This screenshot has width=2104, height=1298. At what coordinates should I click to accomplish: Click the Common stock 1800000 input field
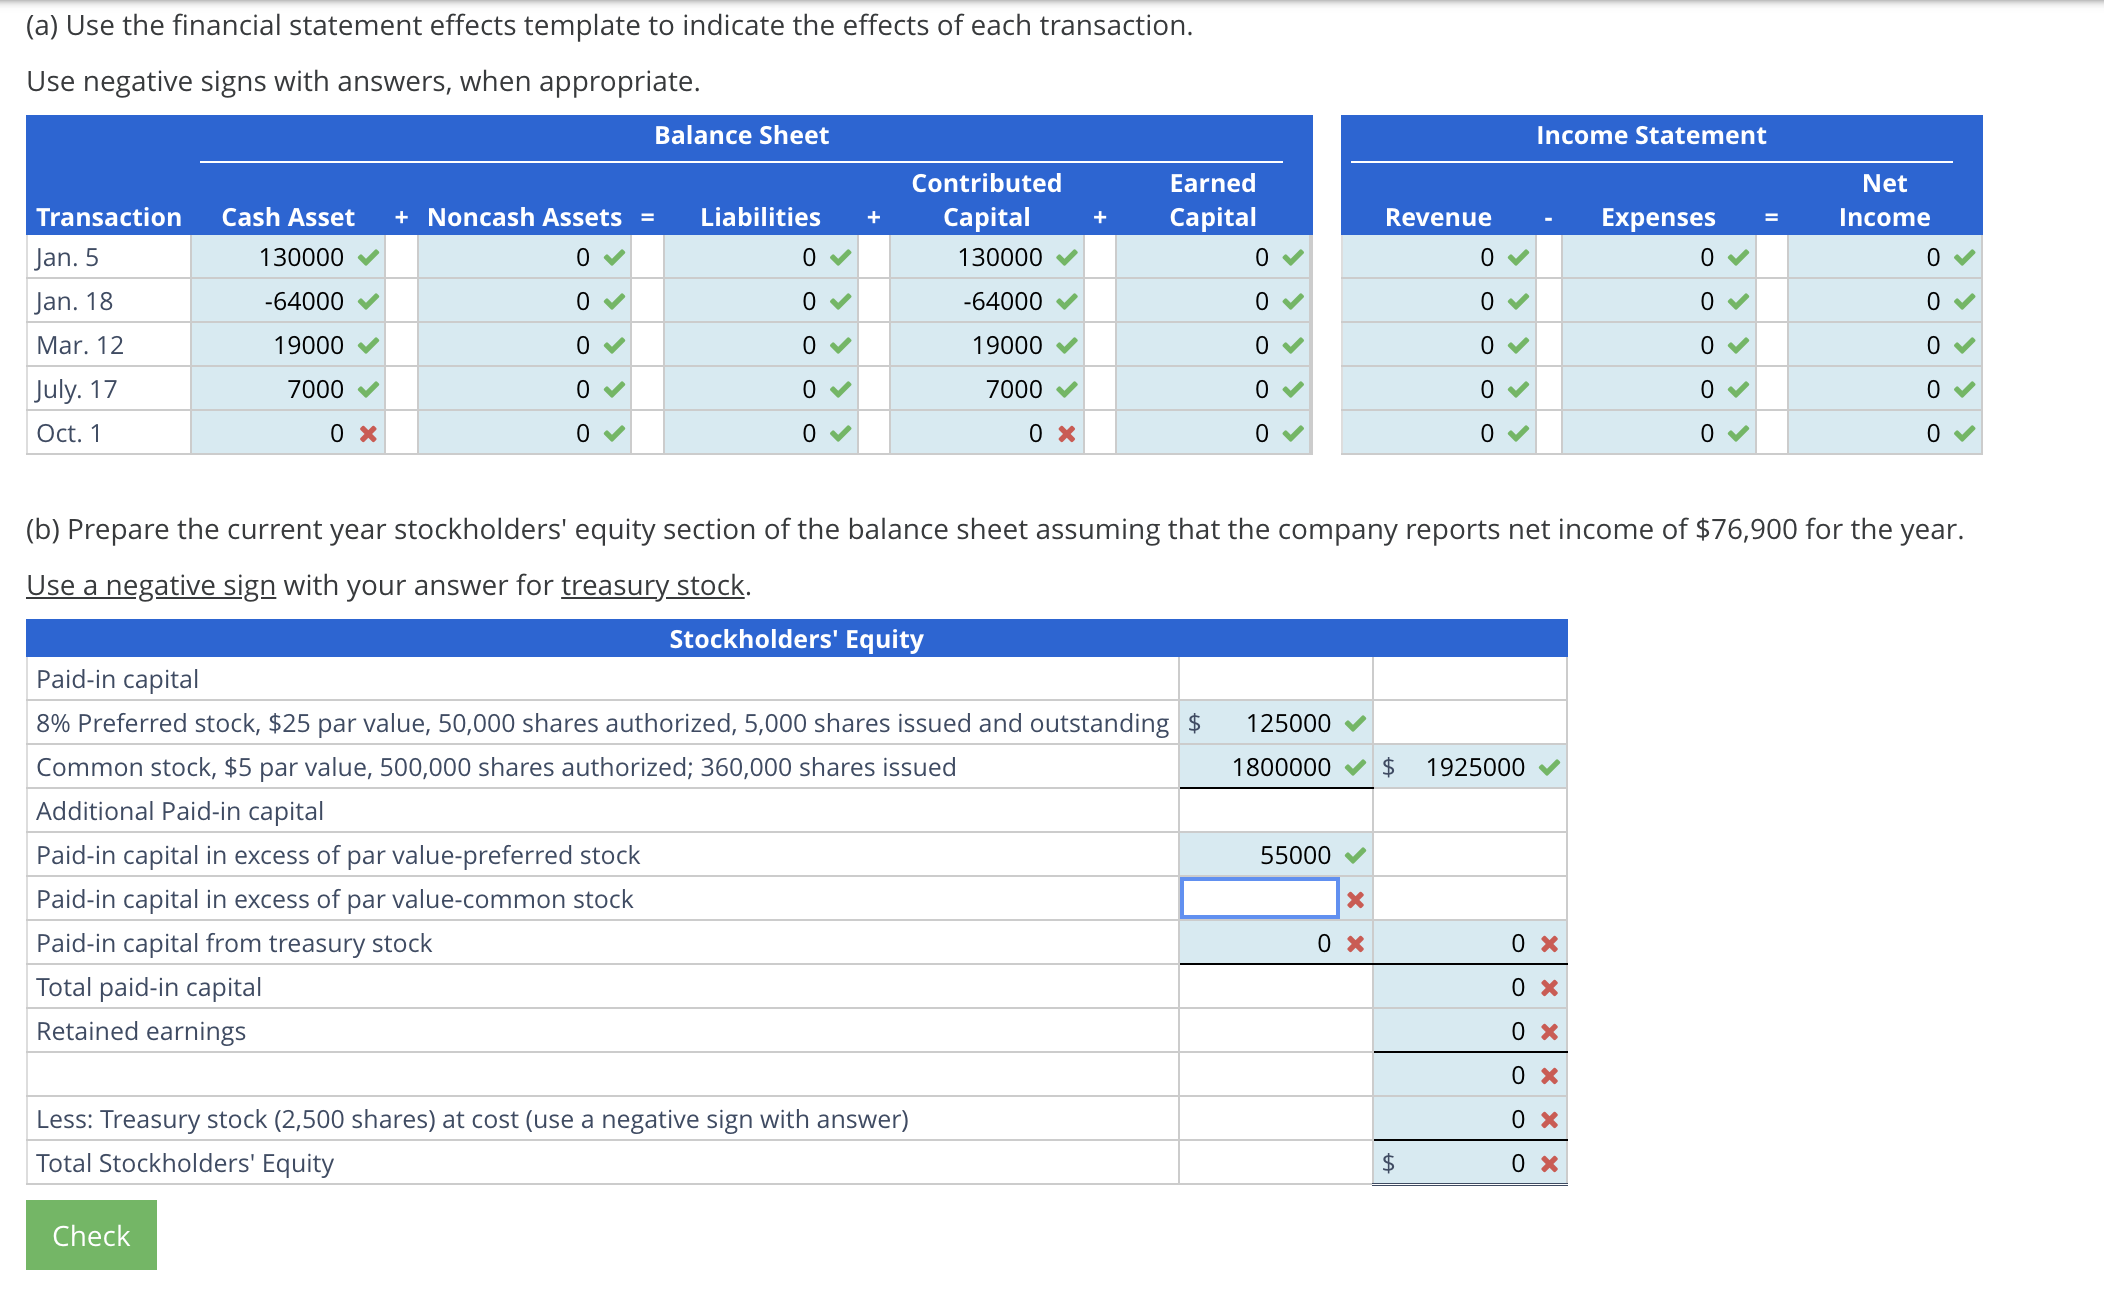[x=1262, y=767]
